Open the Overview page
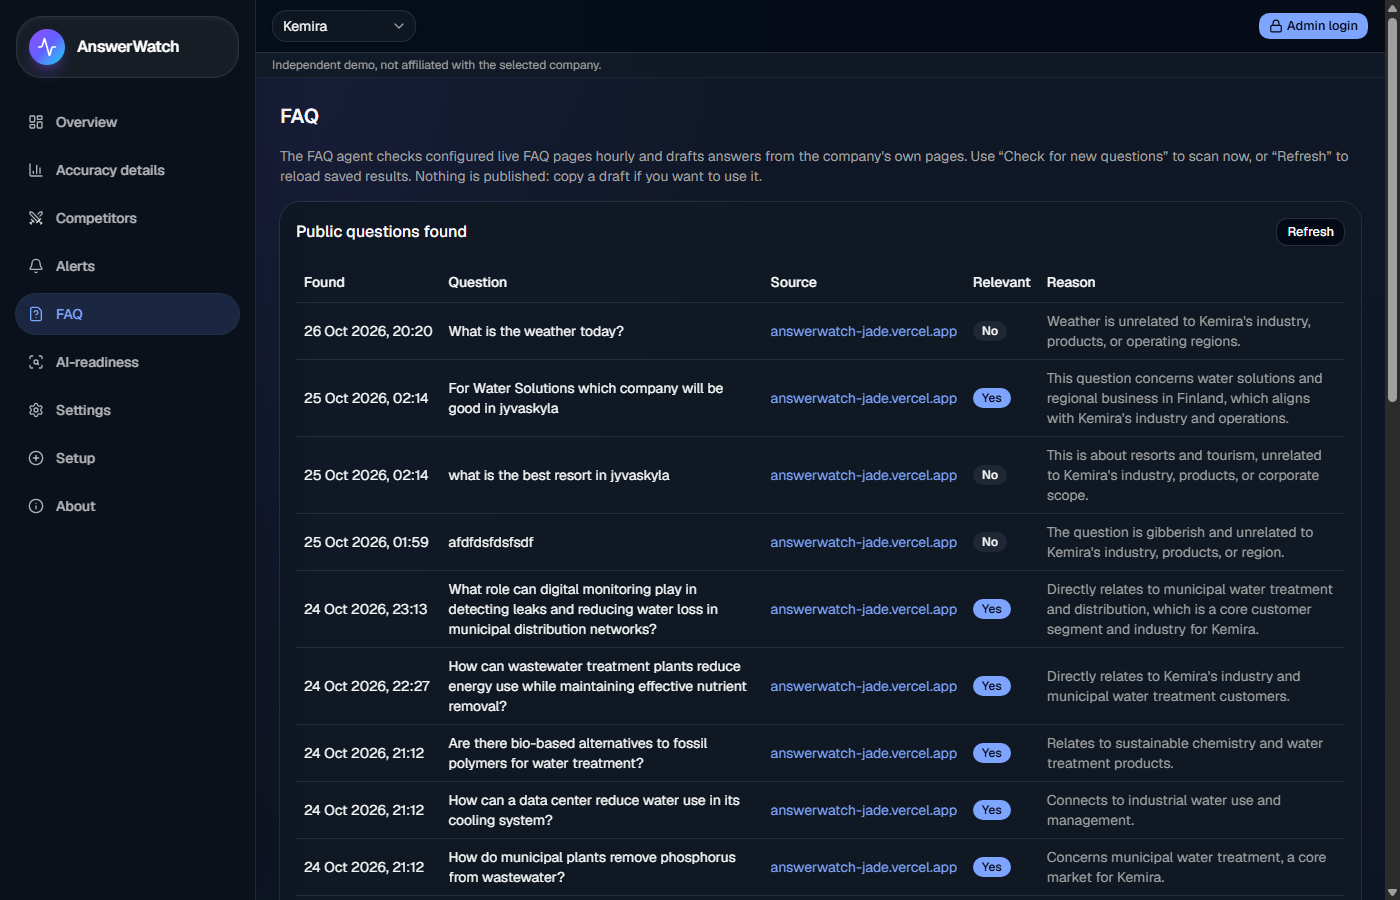The image size is (1400, 900). point(127,122)
